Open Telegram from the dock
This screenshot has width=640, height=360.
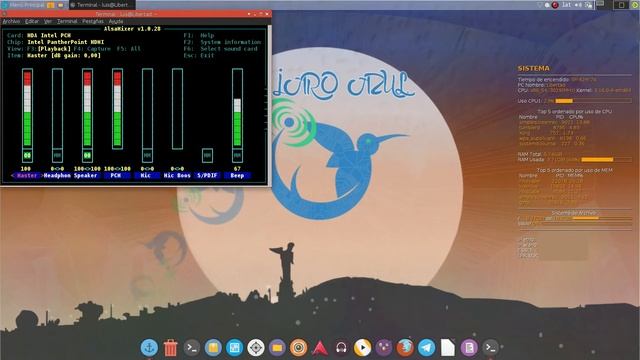427,348
